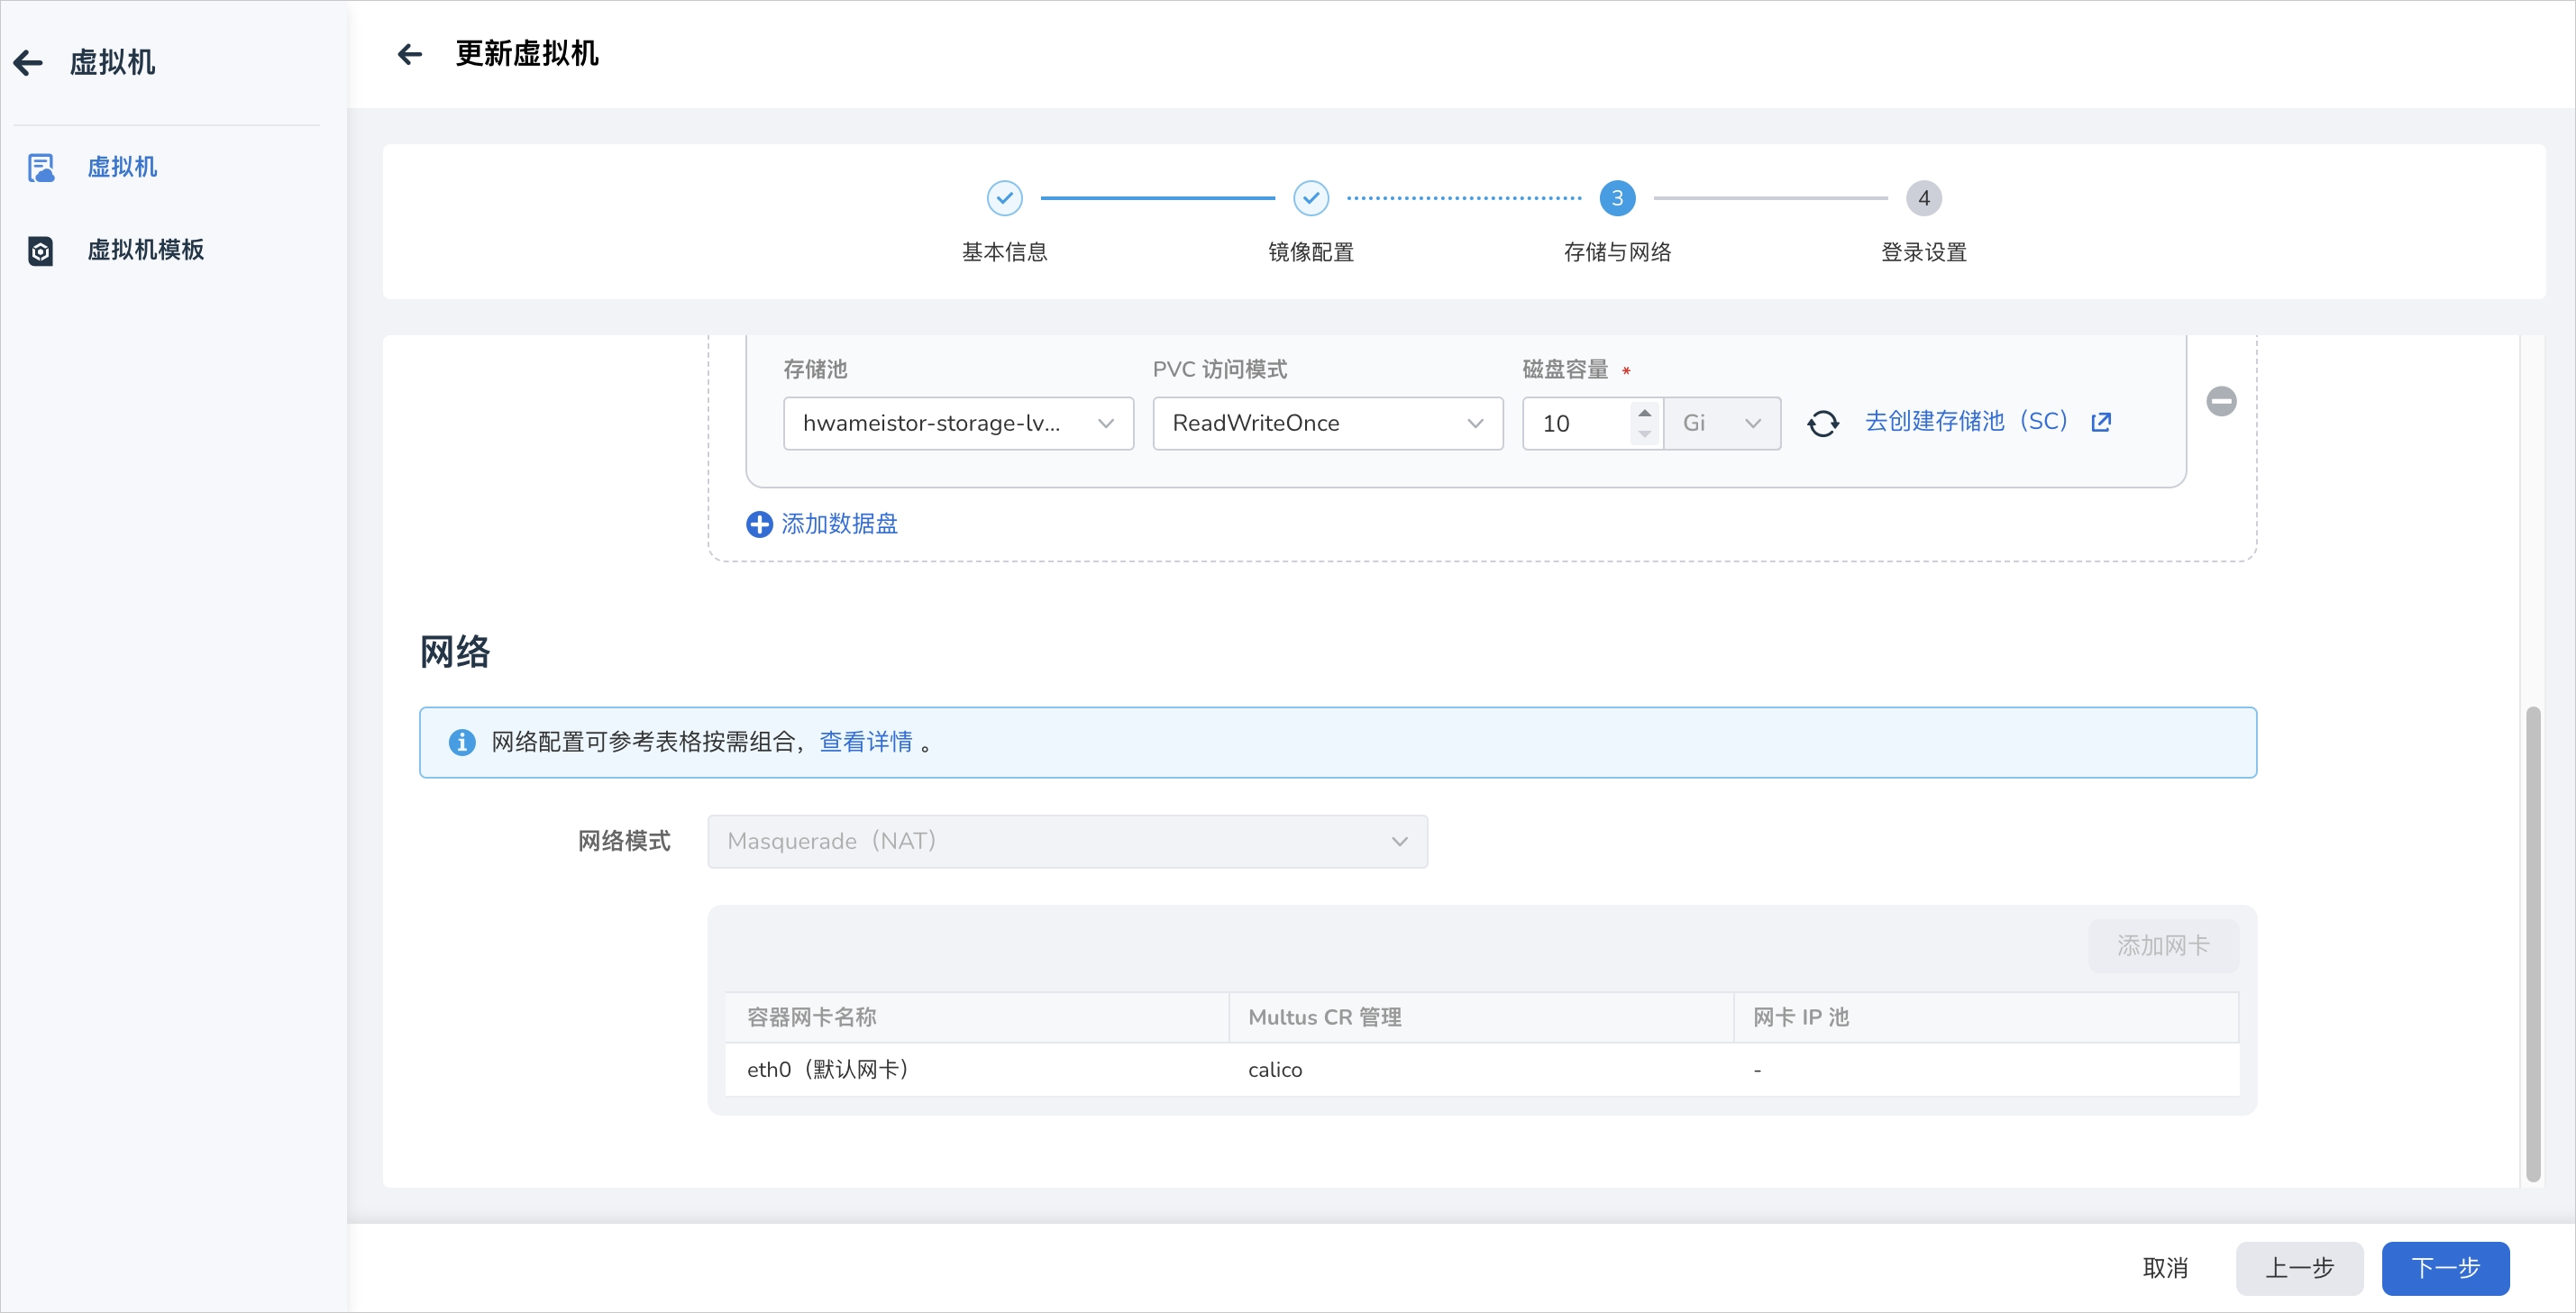Click the step 3 circle 存储与网络

tap(1617, 198)
